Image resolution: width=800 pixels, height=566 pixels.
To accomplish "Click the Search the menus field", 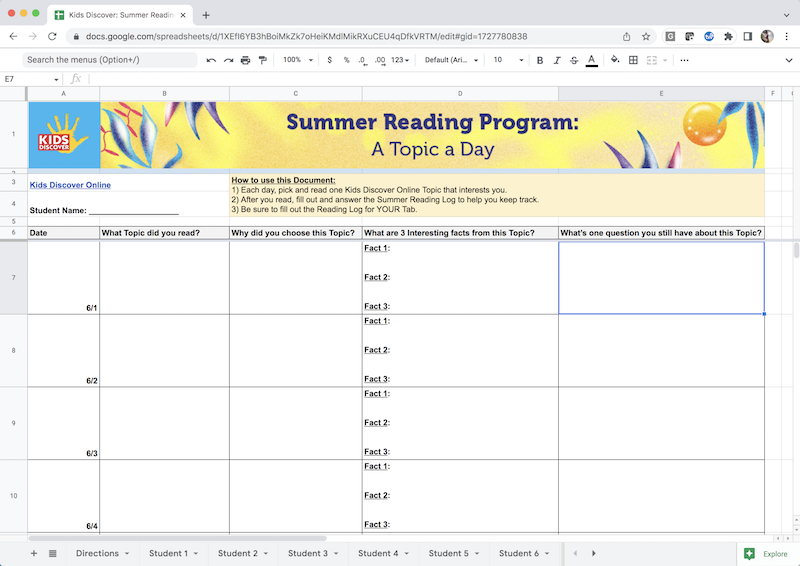I will click(109, 60).
